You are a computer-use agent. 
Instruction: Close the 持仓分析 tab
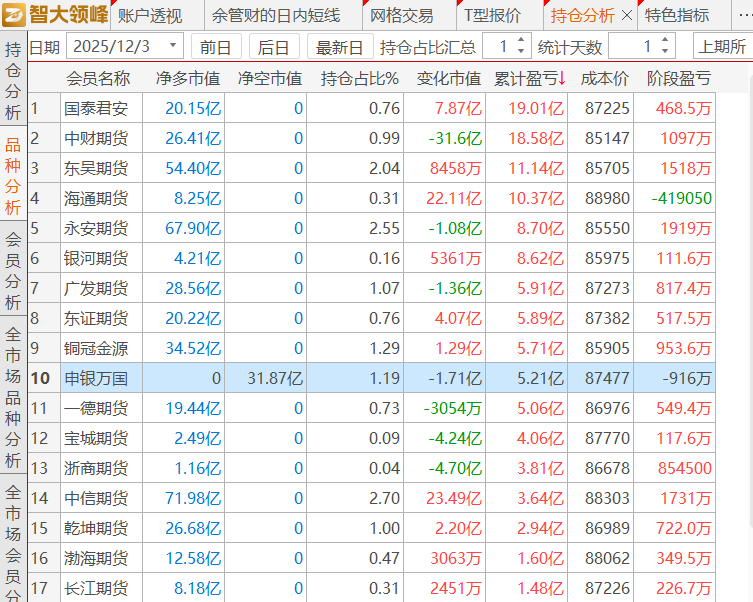click(626, 16)
